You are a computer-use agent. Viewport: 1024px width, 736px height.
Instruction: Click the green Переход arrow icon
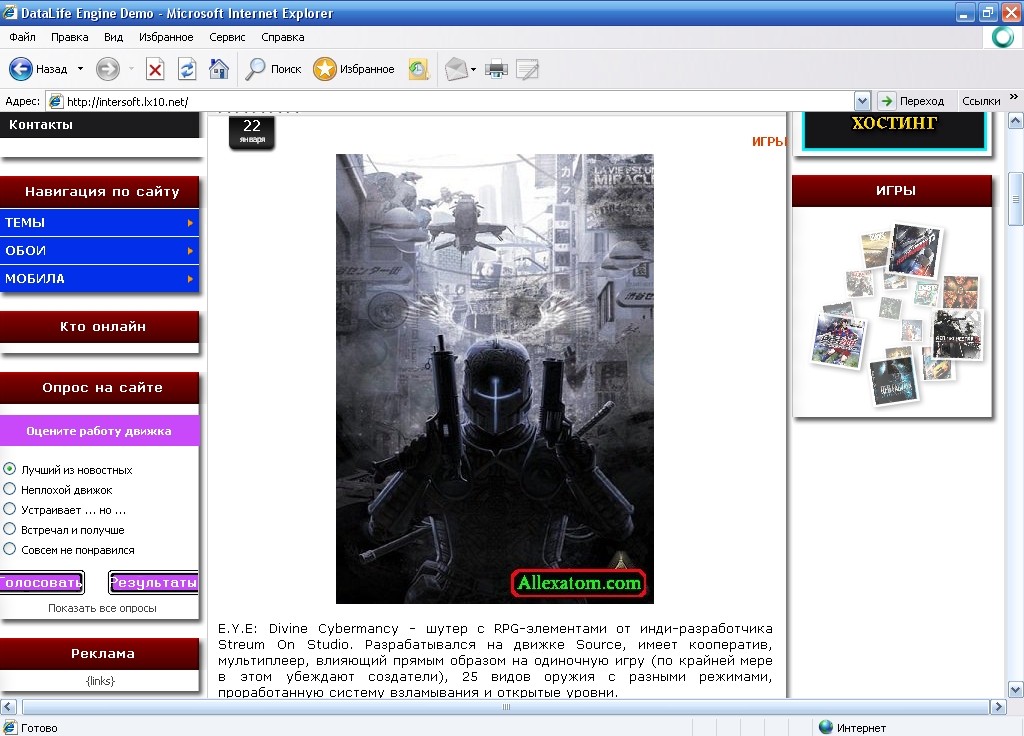pos(886,101)
